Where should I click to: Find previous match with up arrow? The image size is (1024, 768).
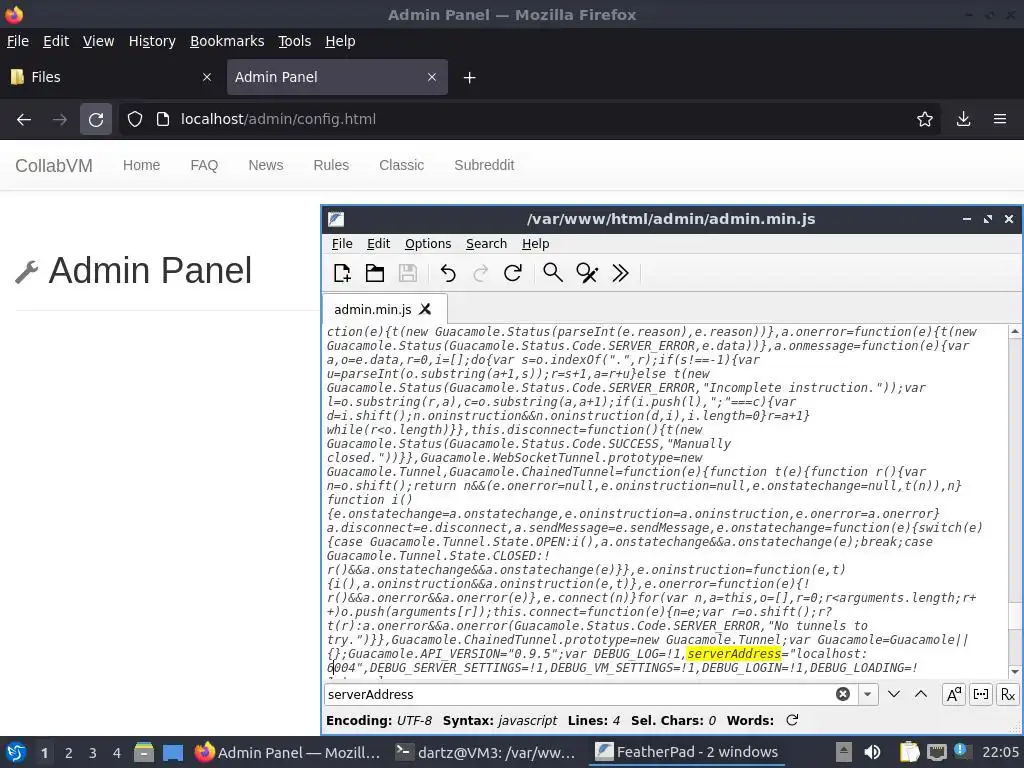point(921,694)
